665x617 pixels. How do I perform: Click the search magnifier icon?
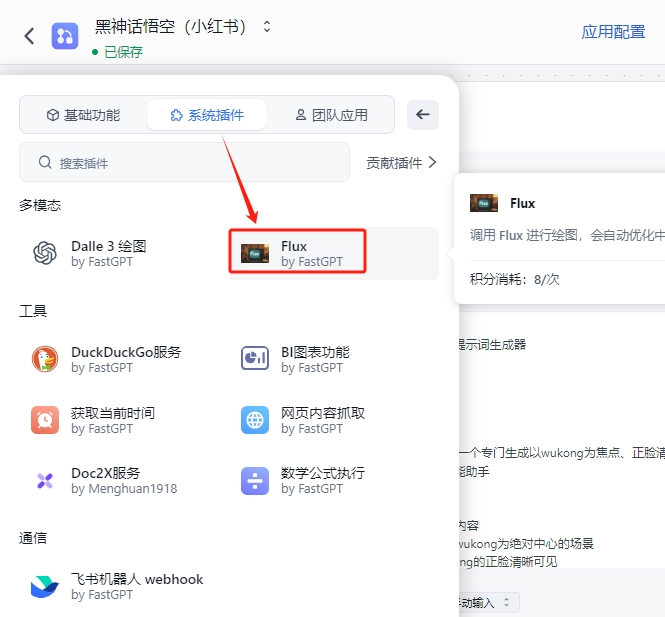pyautogui.click(x=45, y=162)
